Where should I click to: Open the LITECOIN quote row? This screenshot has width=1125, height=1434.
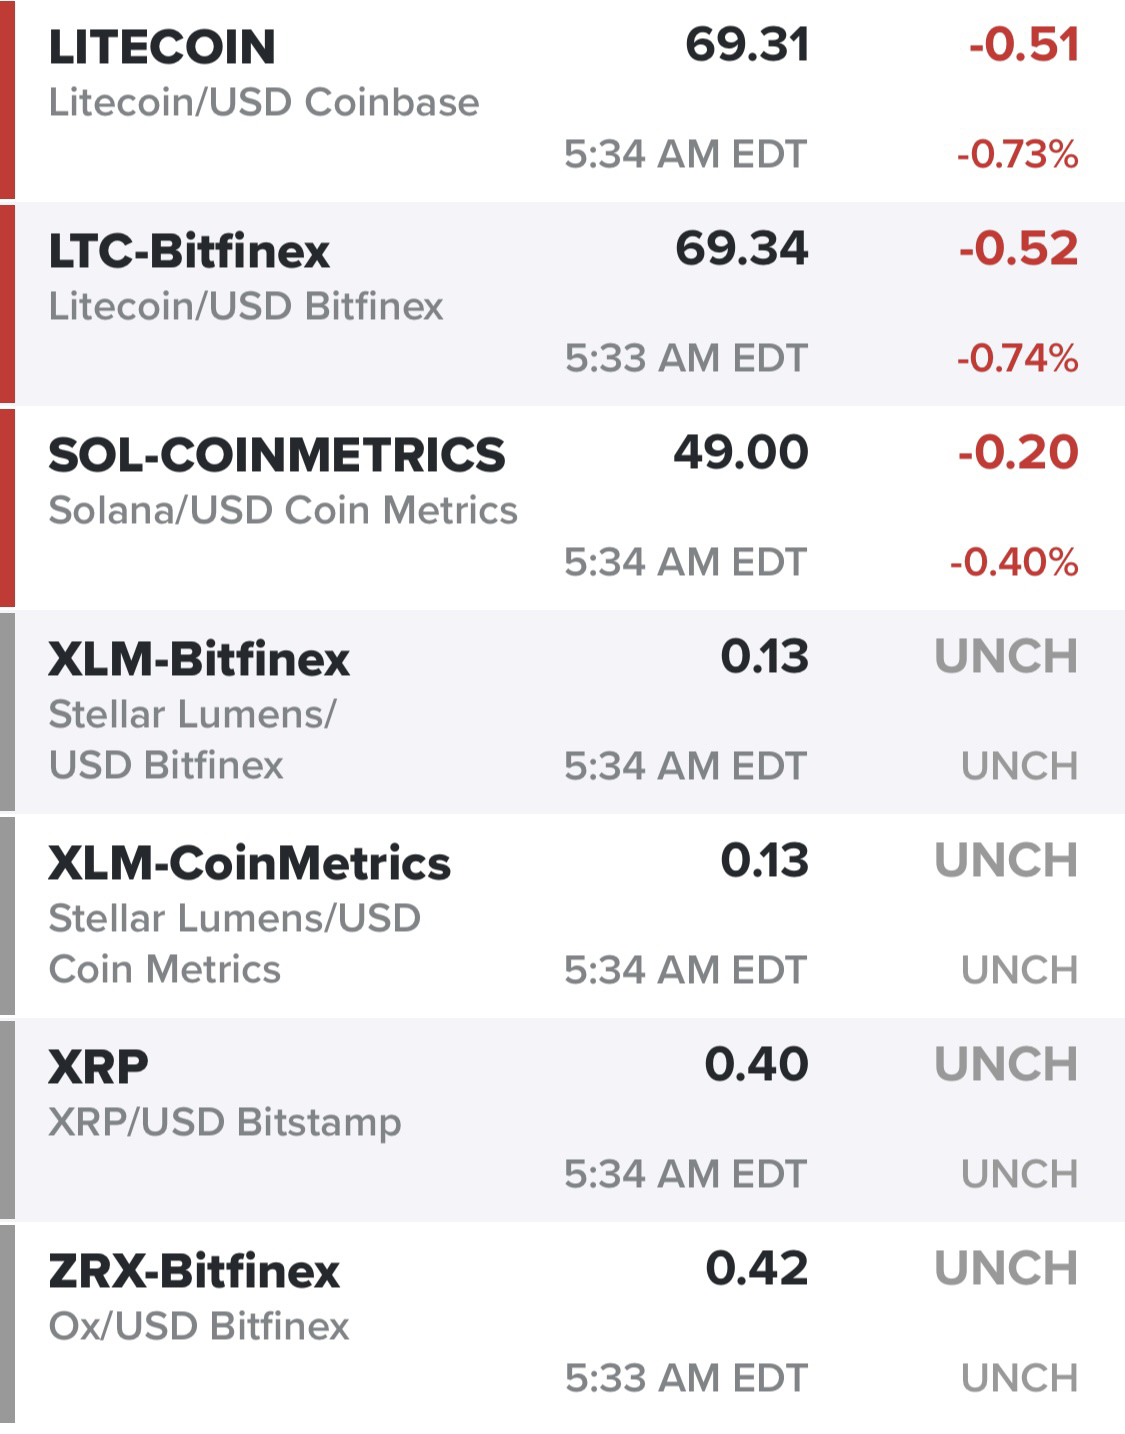(562, 100)
